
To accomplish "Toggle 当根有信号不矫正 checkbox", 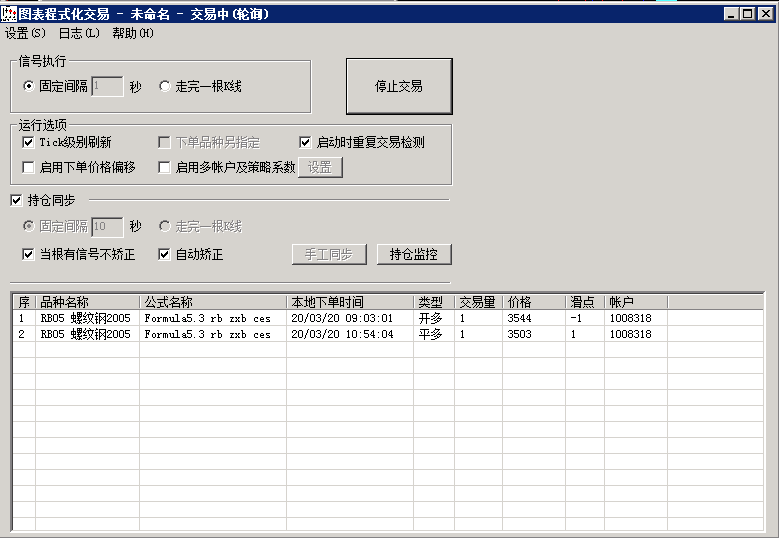I will (28, 254).
